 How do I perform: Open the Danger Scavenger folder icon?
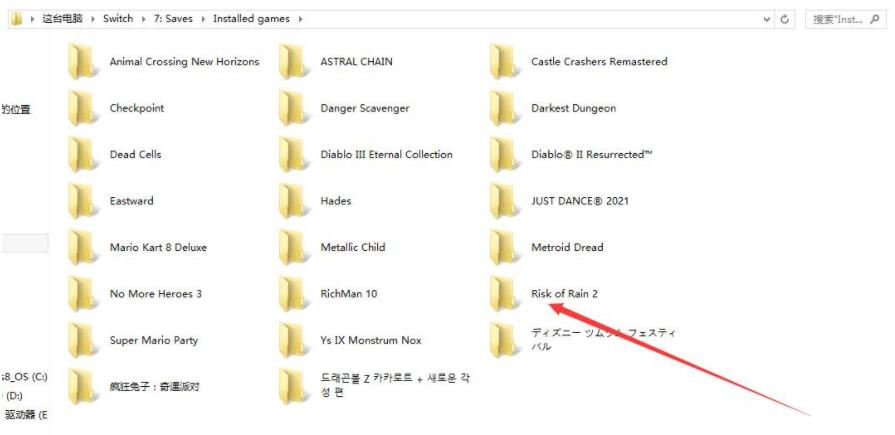pos(294,108)
